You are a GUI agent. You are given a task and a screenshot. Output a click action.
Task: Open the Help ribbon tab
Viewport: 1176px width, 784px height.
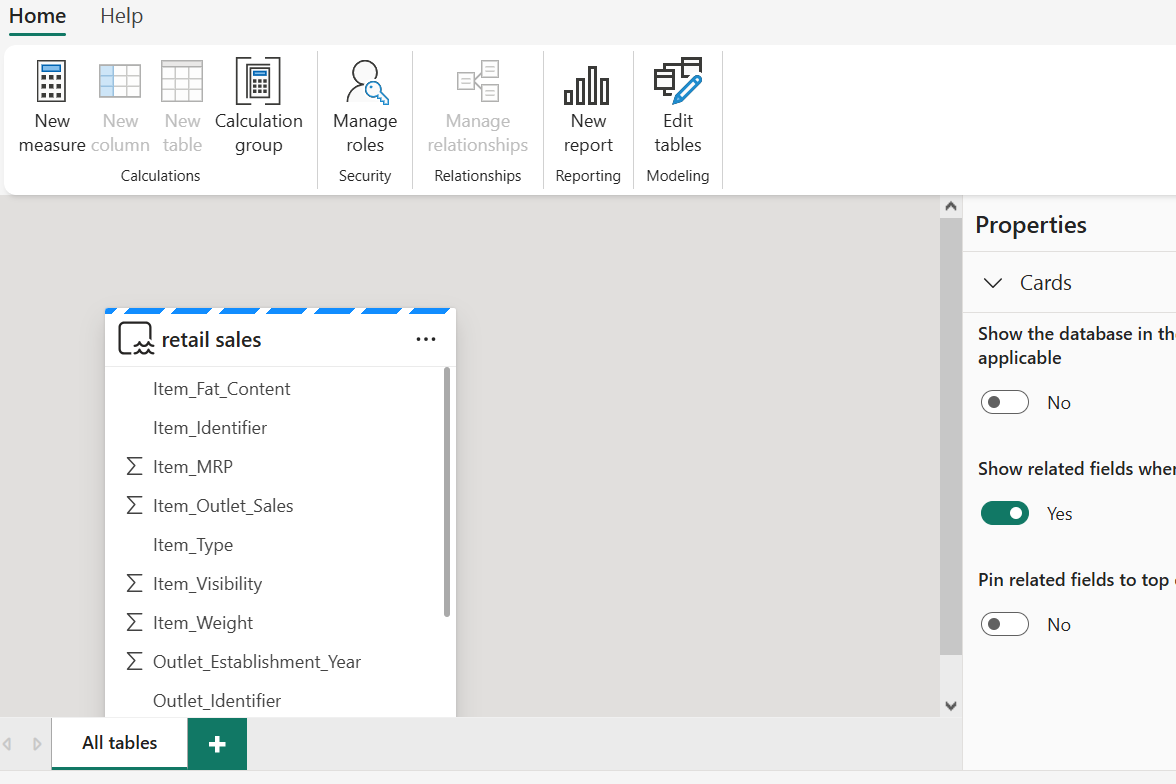tap(122, 17)
